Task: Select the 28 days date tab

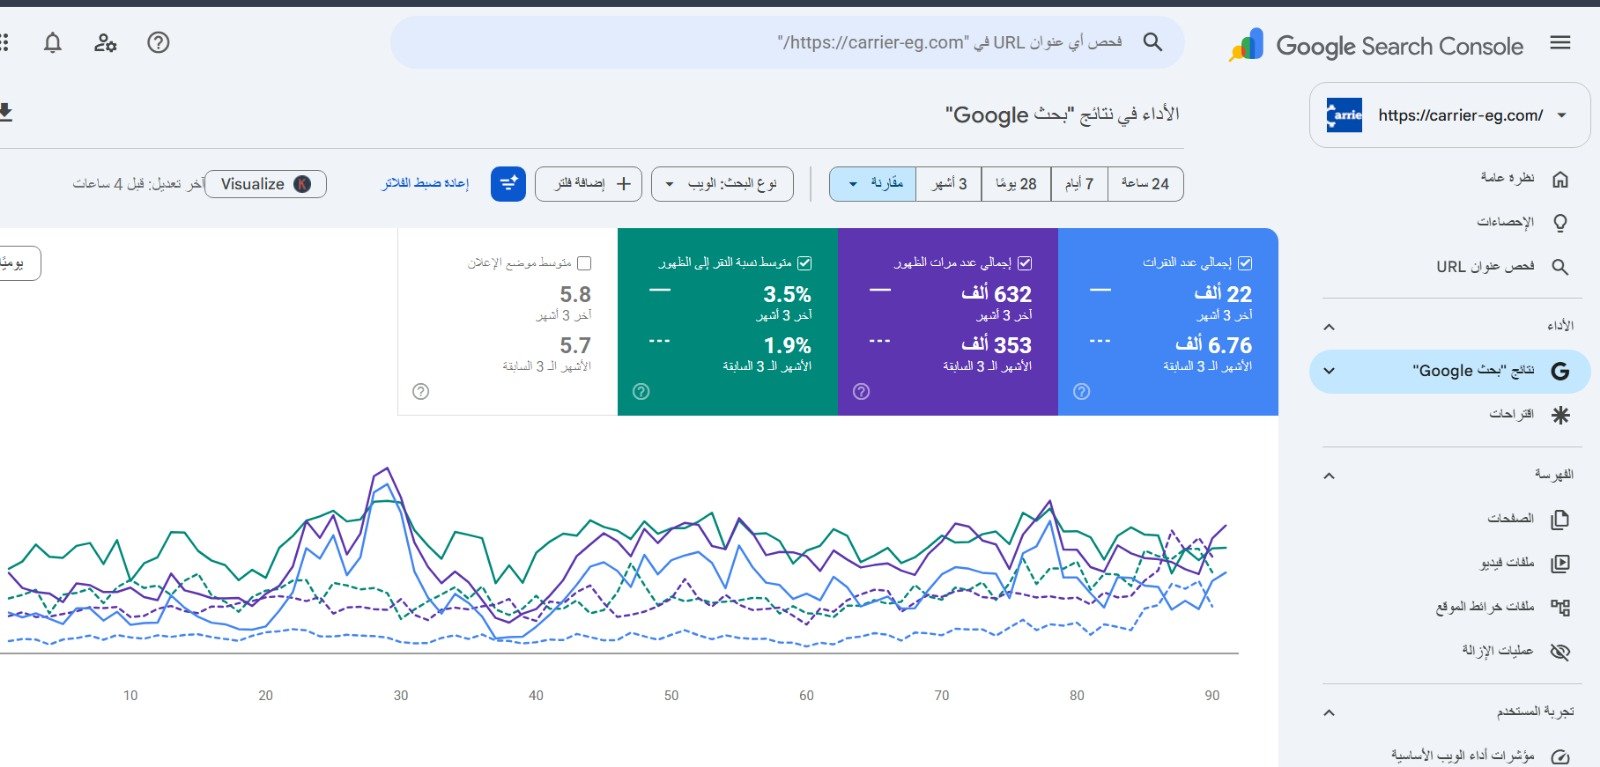Action: point(1016,184)
